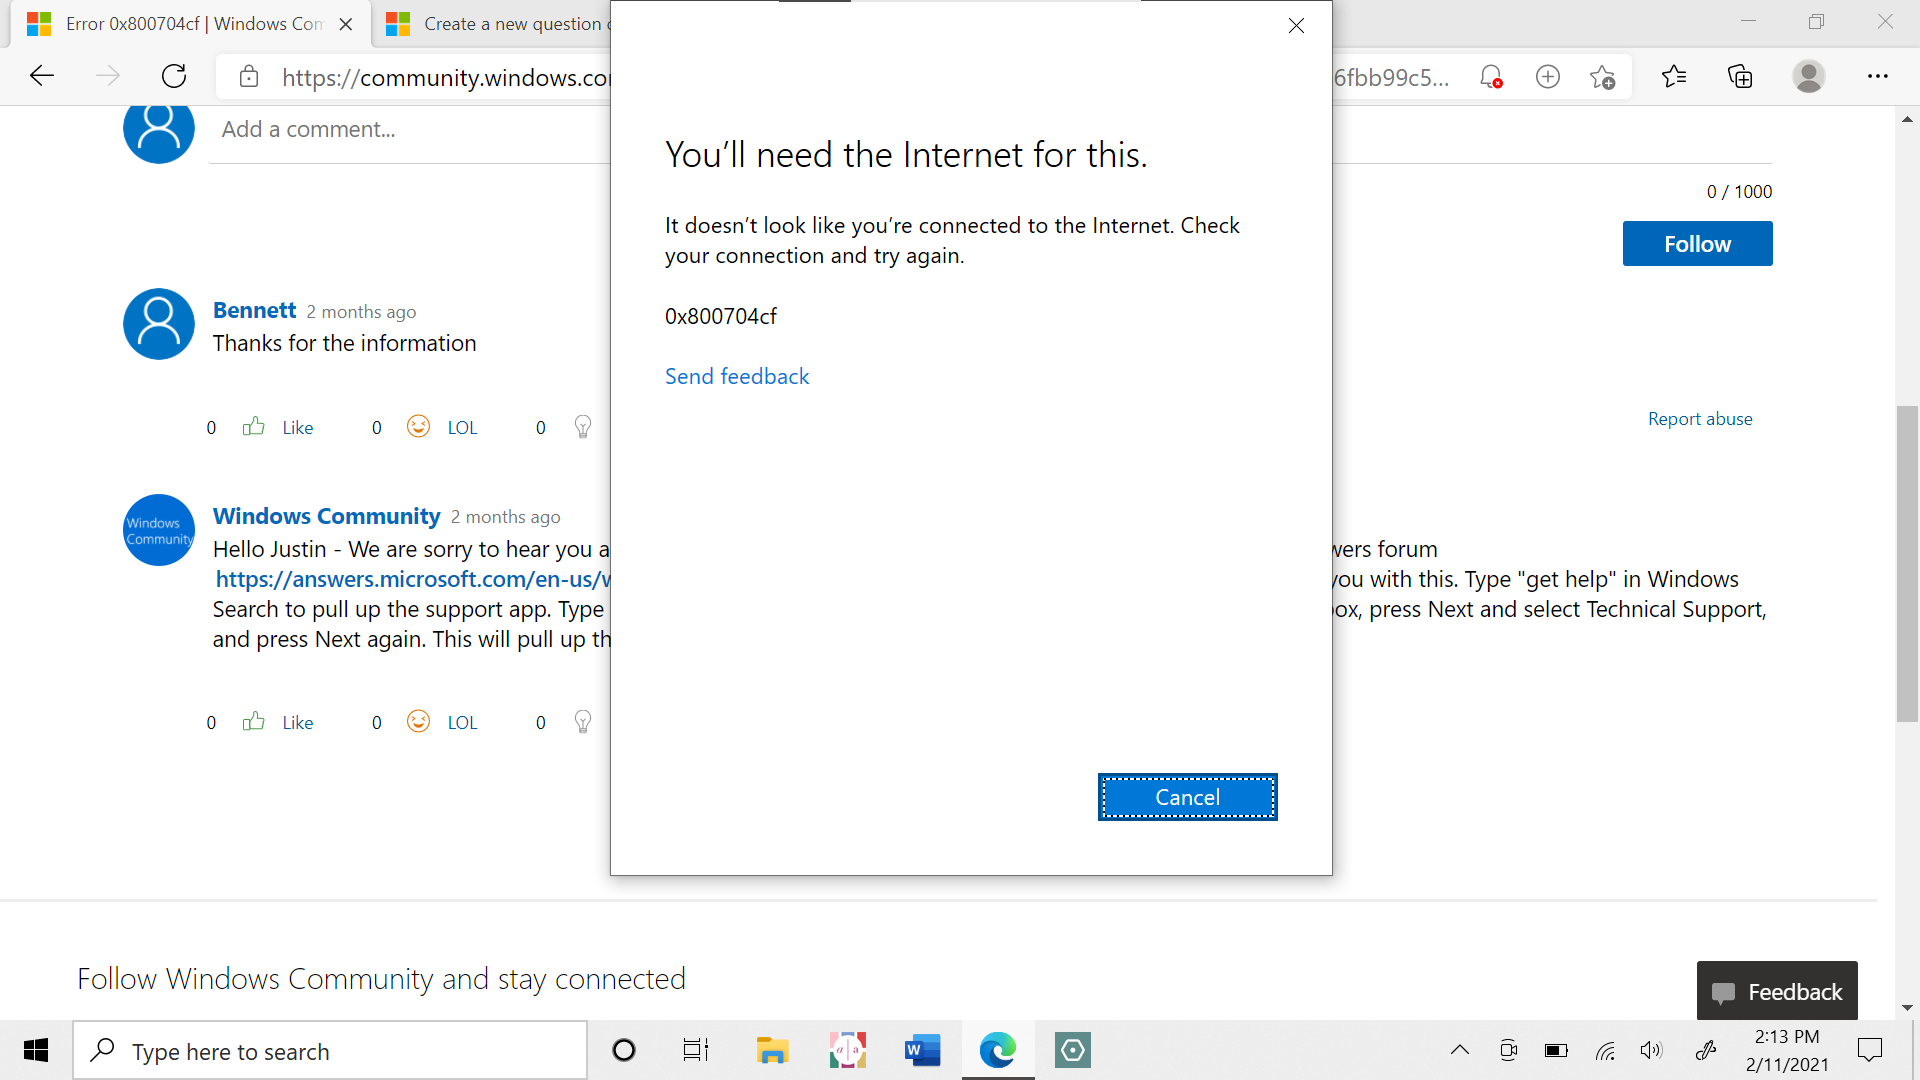Click the page vertical scrollbar thumb
Screen dimensions: 1920x1080
pos(1907,563)
